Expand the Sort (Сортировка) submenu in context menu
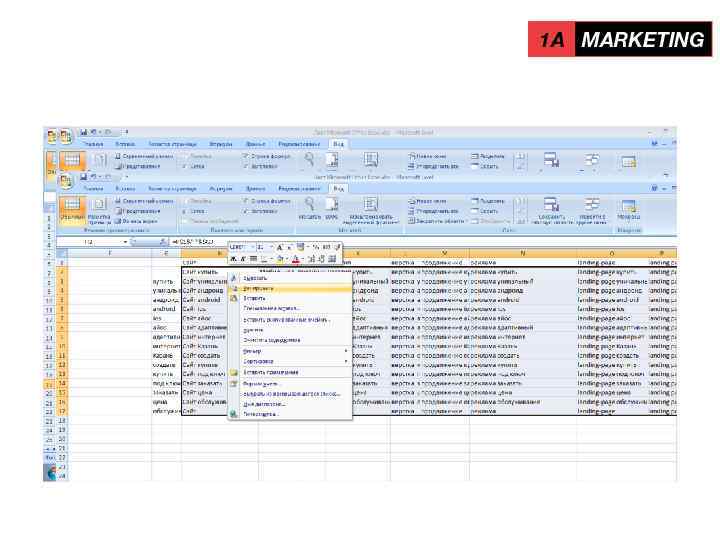 [x=290, y=361]
